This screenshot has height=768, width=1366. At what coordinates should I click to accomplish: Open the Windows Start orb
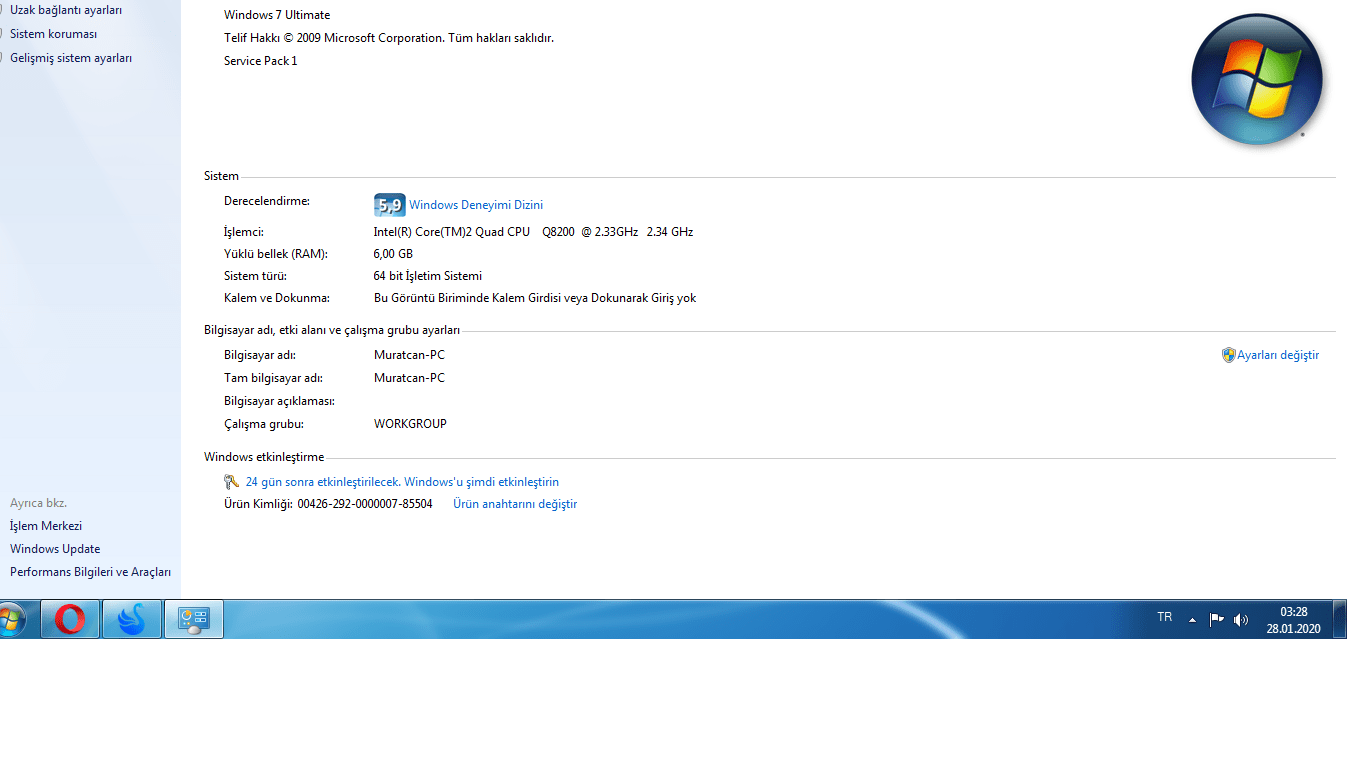click(11, 620)
